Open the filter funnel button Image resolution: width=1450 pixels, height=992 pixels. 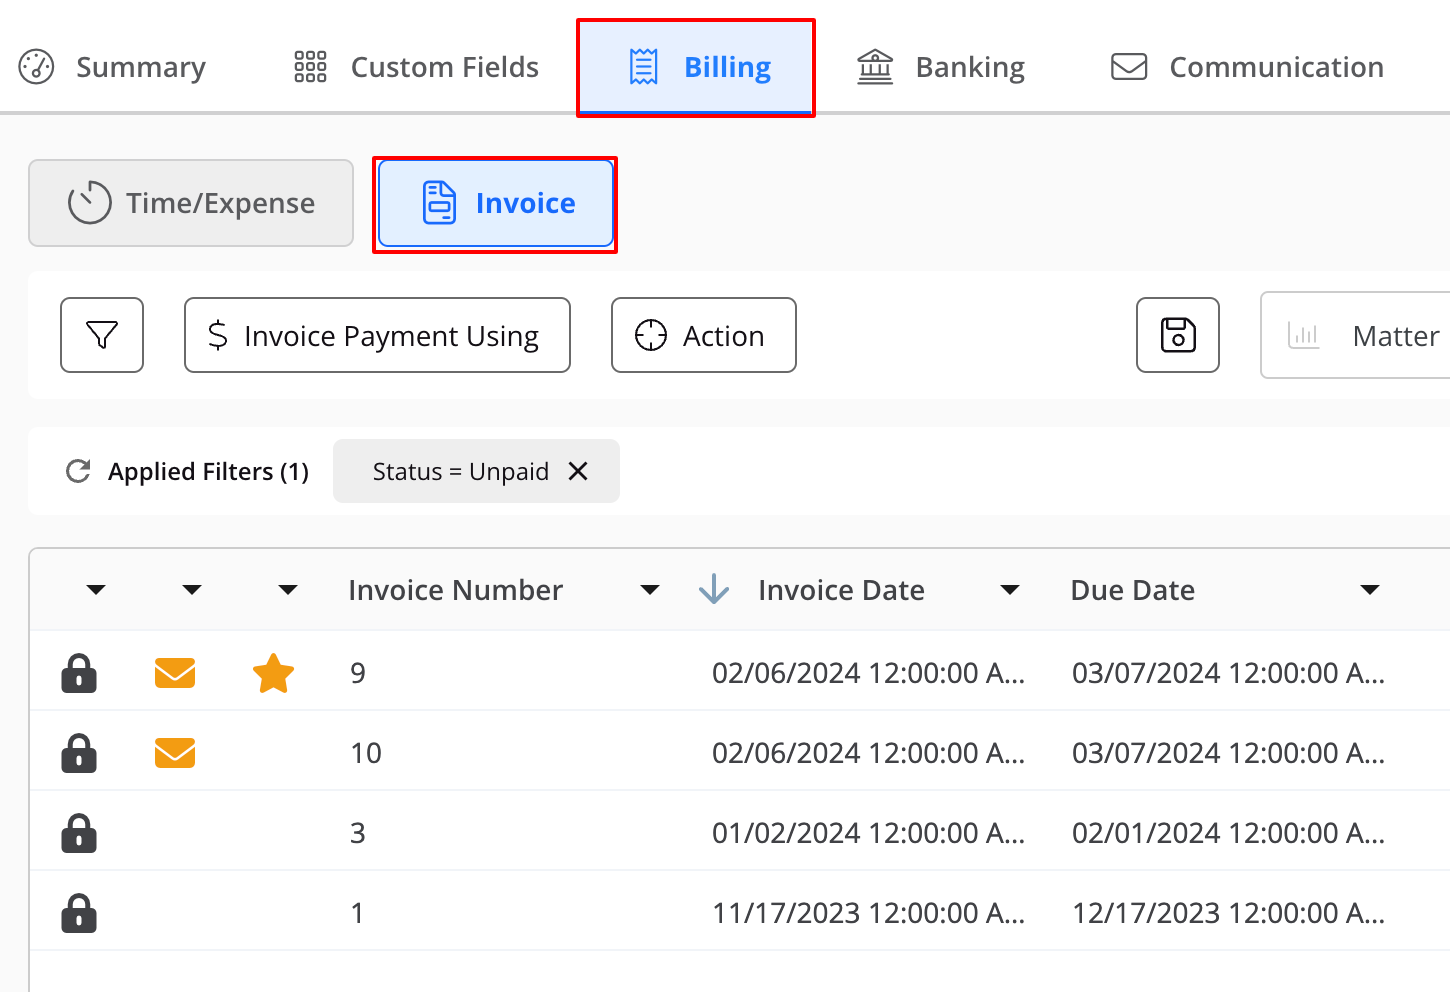pyautogui.click(x=102, y=335)
